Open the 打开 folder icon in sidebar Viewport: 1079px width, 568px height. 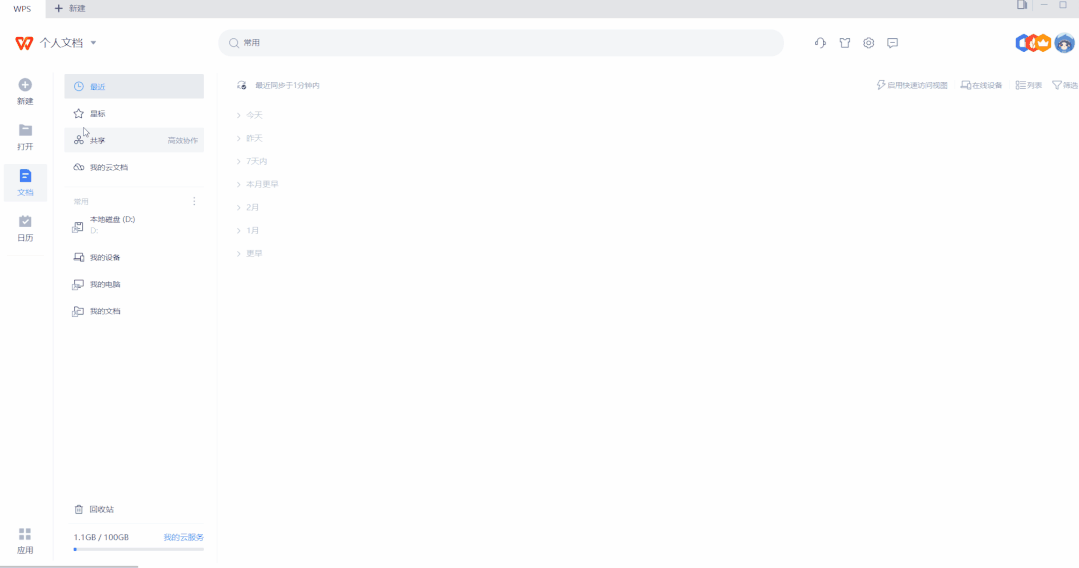pyautogui.click(x=25, y=130)
